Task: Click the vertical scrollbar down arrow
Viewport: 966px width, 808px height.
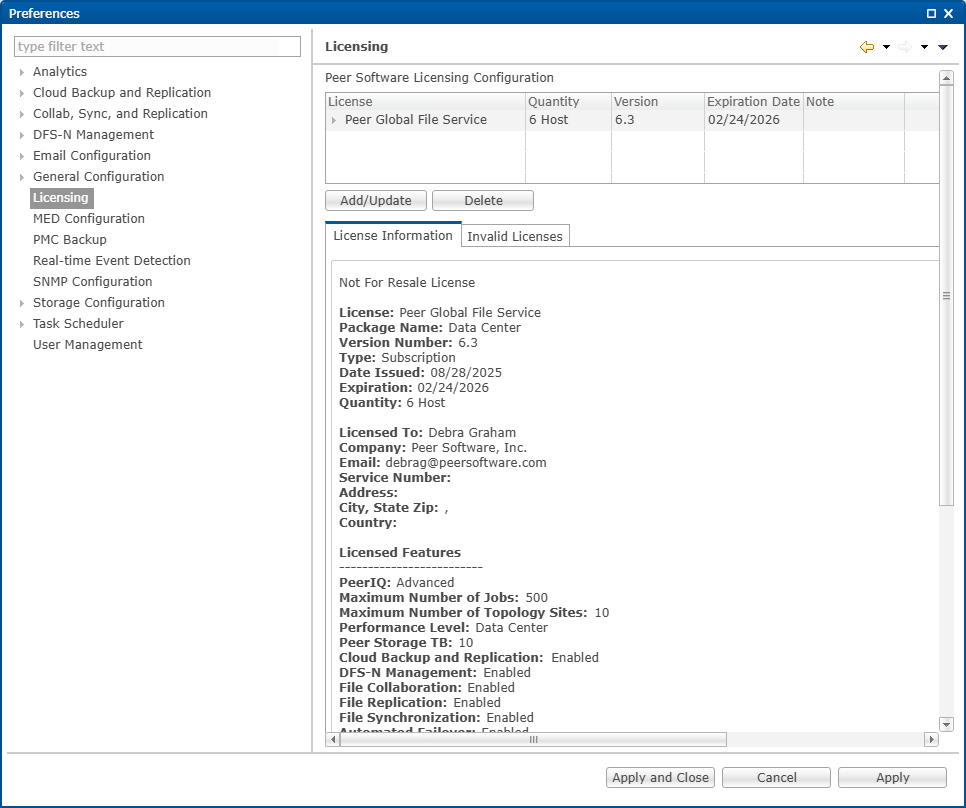Action: 946,724
